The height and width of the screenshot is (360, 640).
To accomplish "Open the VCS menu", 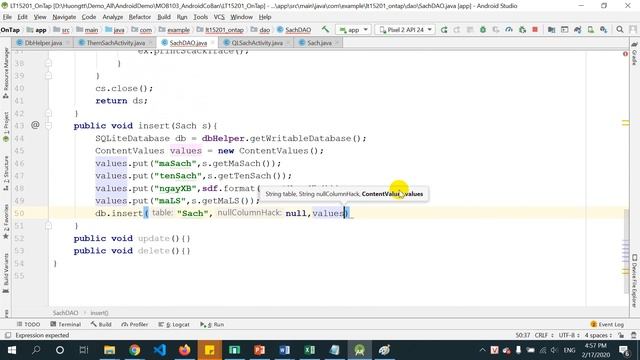I will (219, 17).
